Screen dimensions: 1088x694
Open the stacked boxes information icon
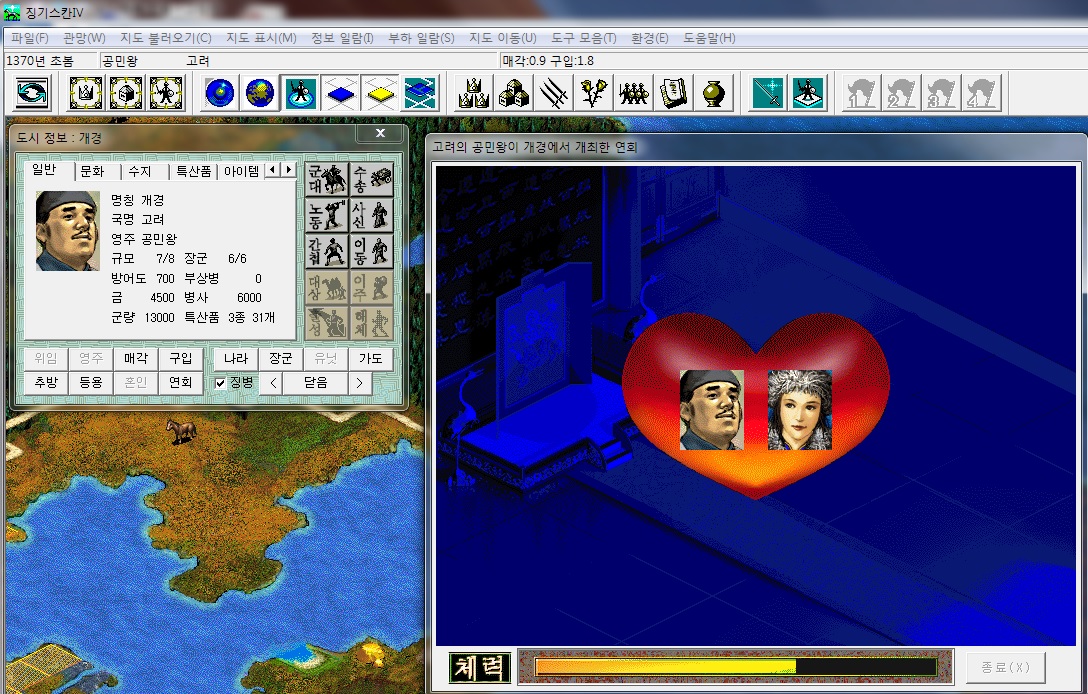pyautogui.click(x=514, y=92)
